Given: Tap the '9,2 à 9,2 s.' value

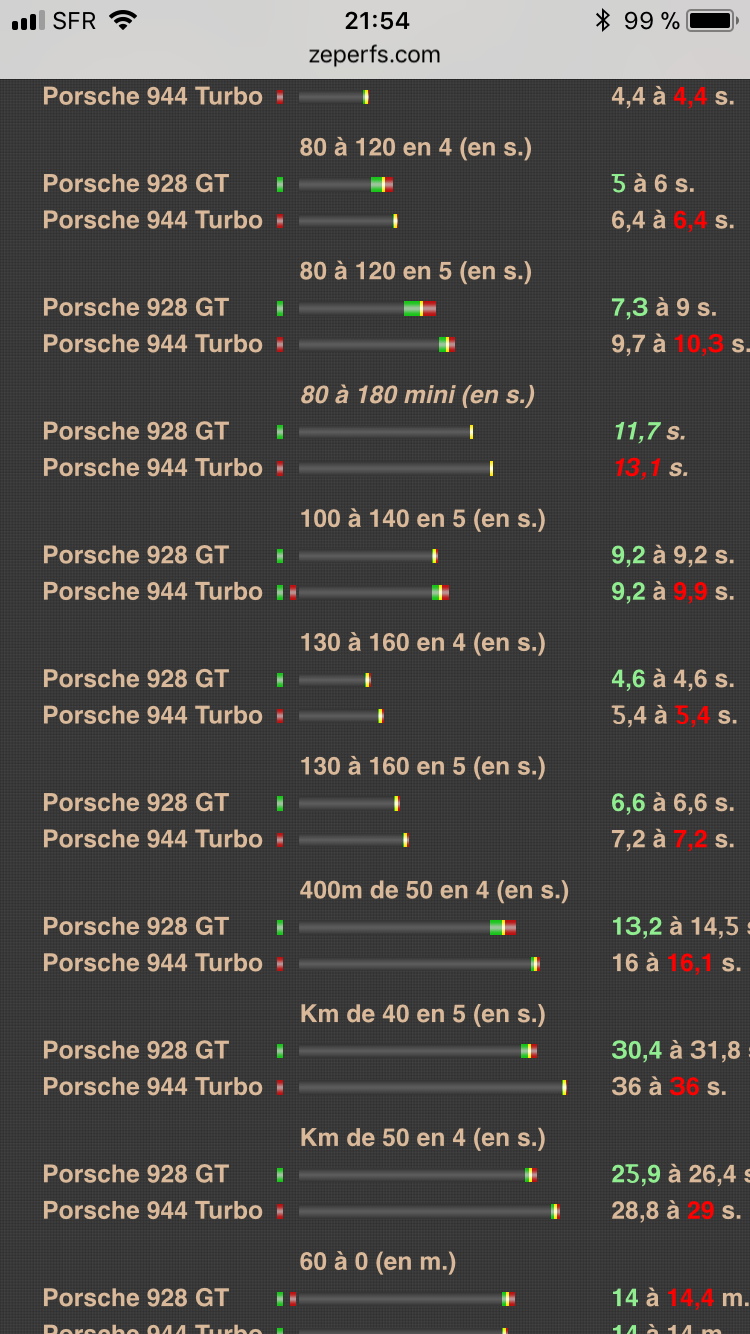Looking at the screenshot, I should [673, 557].
